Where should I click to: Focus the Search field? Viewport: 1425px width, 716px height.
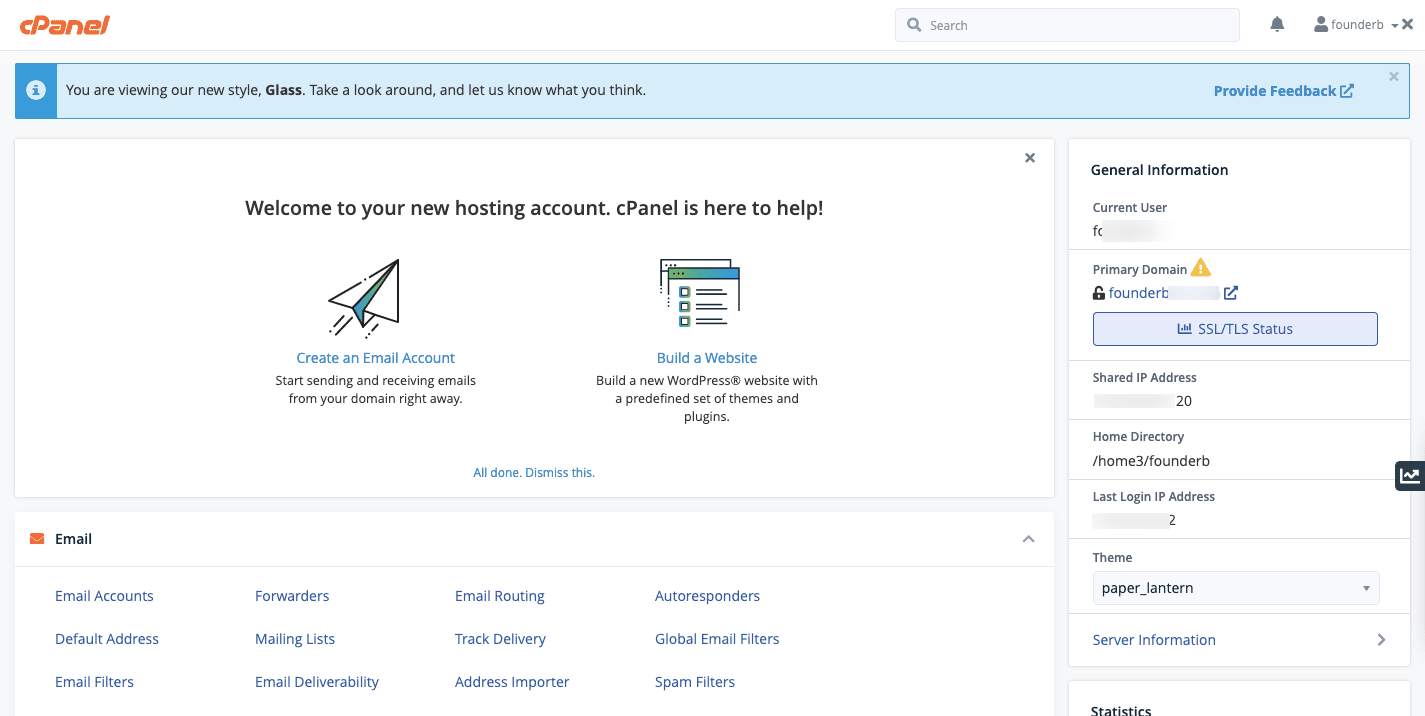[x=1067, y=25]
